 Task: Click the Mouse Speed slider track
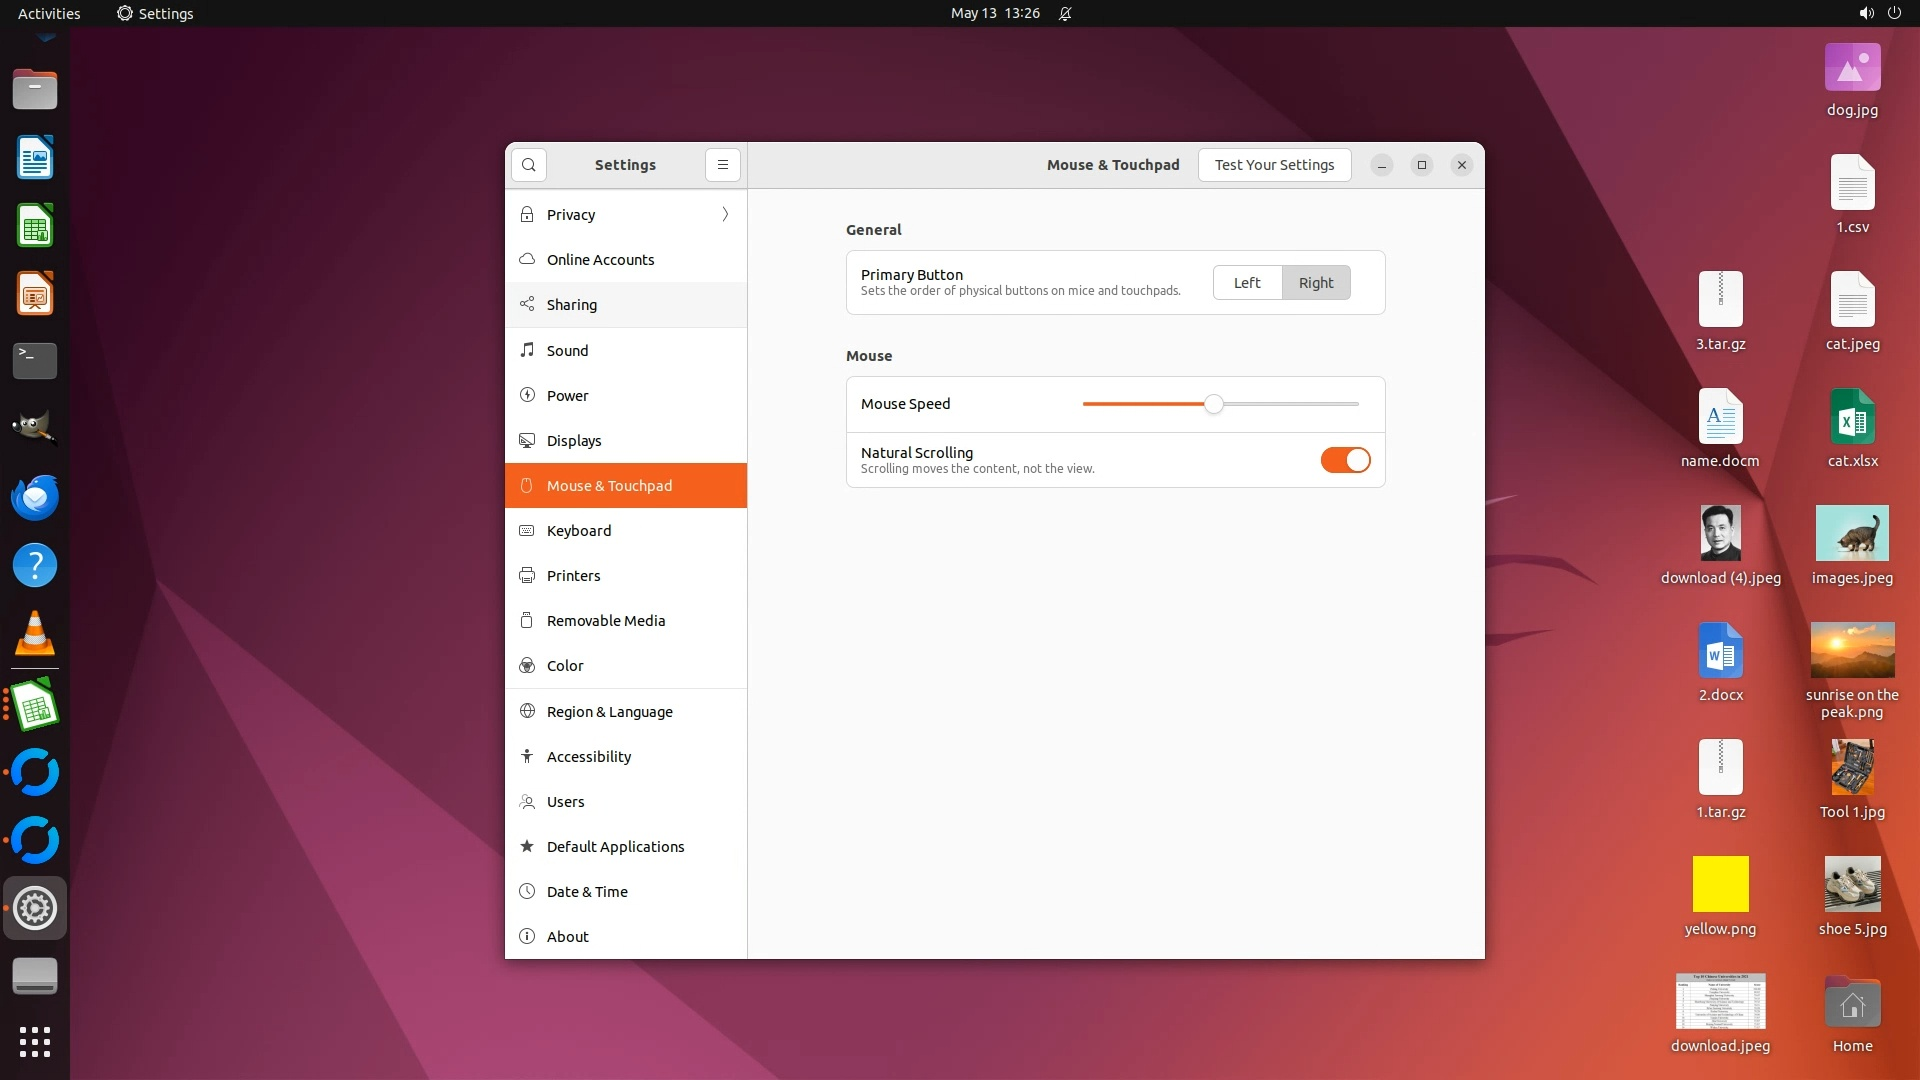(x=1290, y=404)
